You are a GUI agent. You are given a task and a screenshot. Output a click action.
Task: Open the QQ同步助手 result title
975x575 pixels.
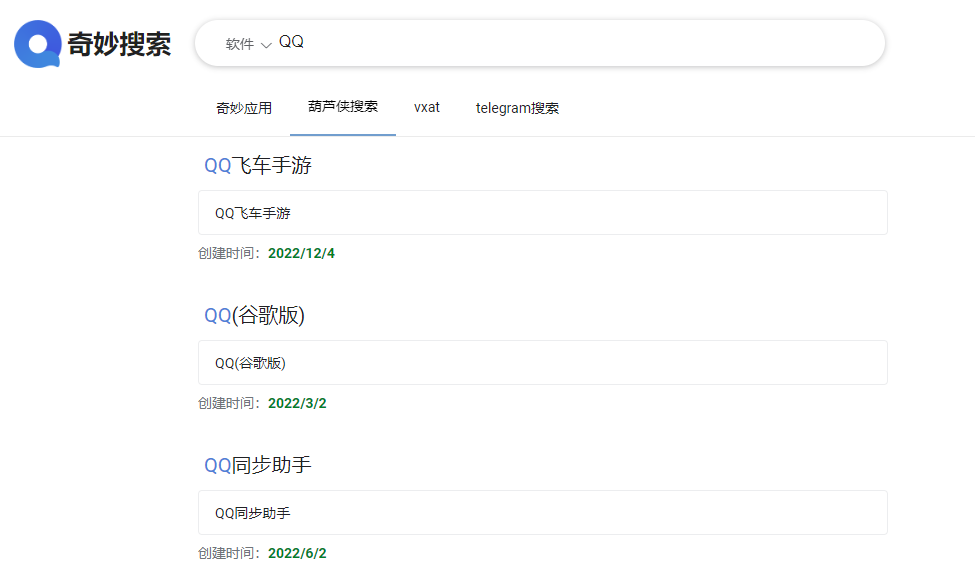[x=257, y=465]
